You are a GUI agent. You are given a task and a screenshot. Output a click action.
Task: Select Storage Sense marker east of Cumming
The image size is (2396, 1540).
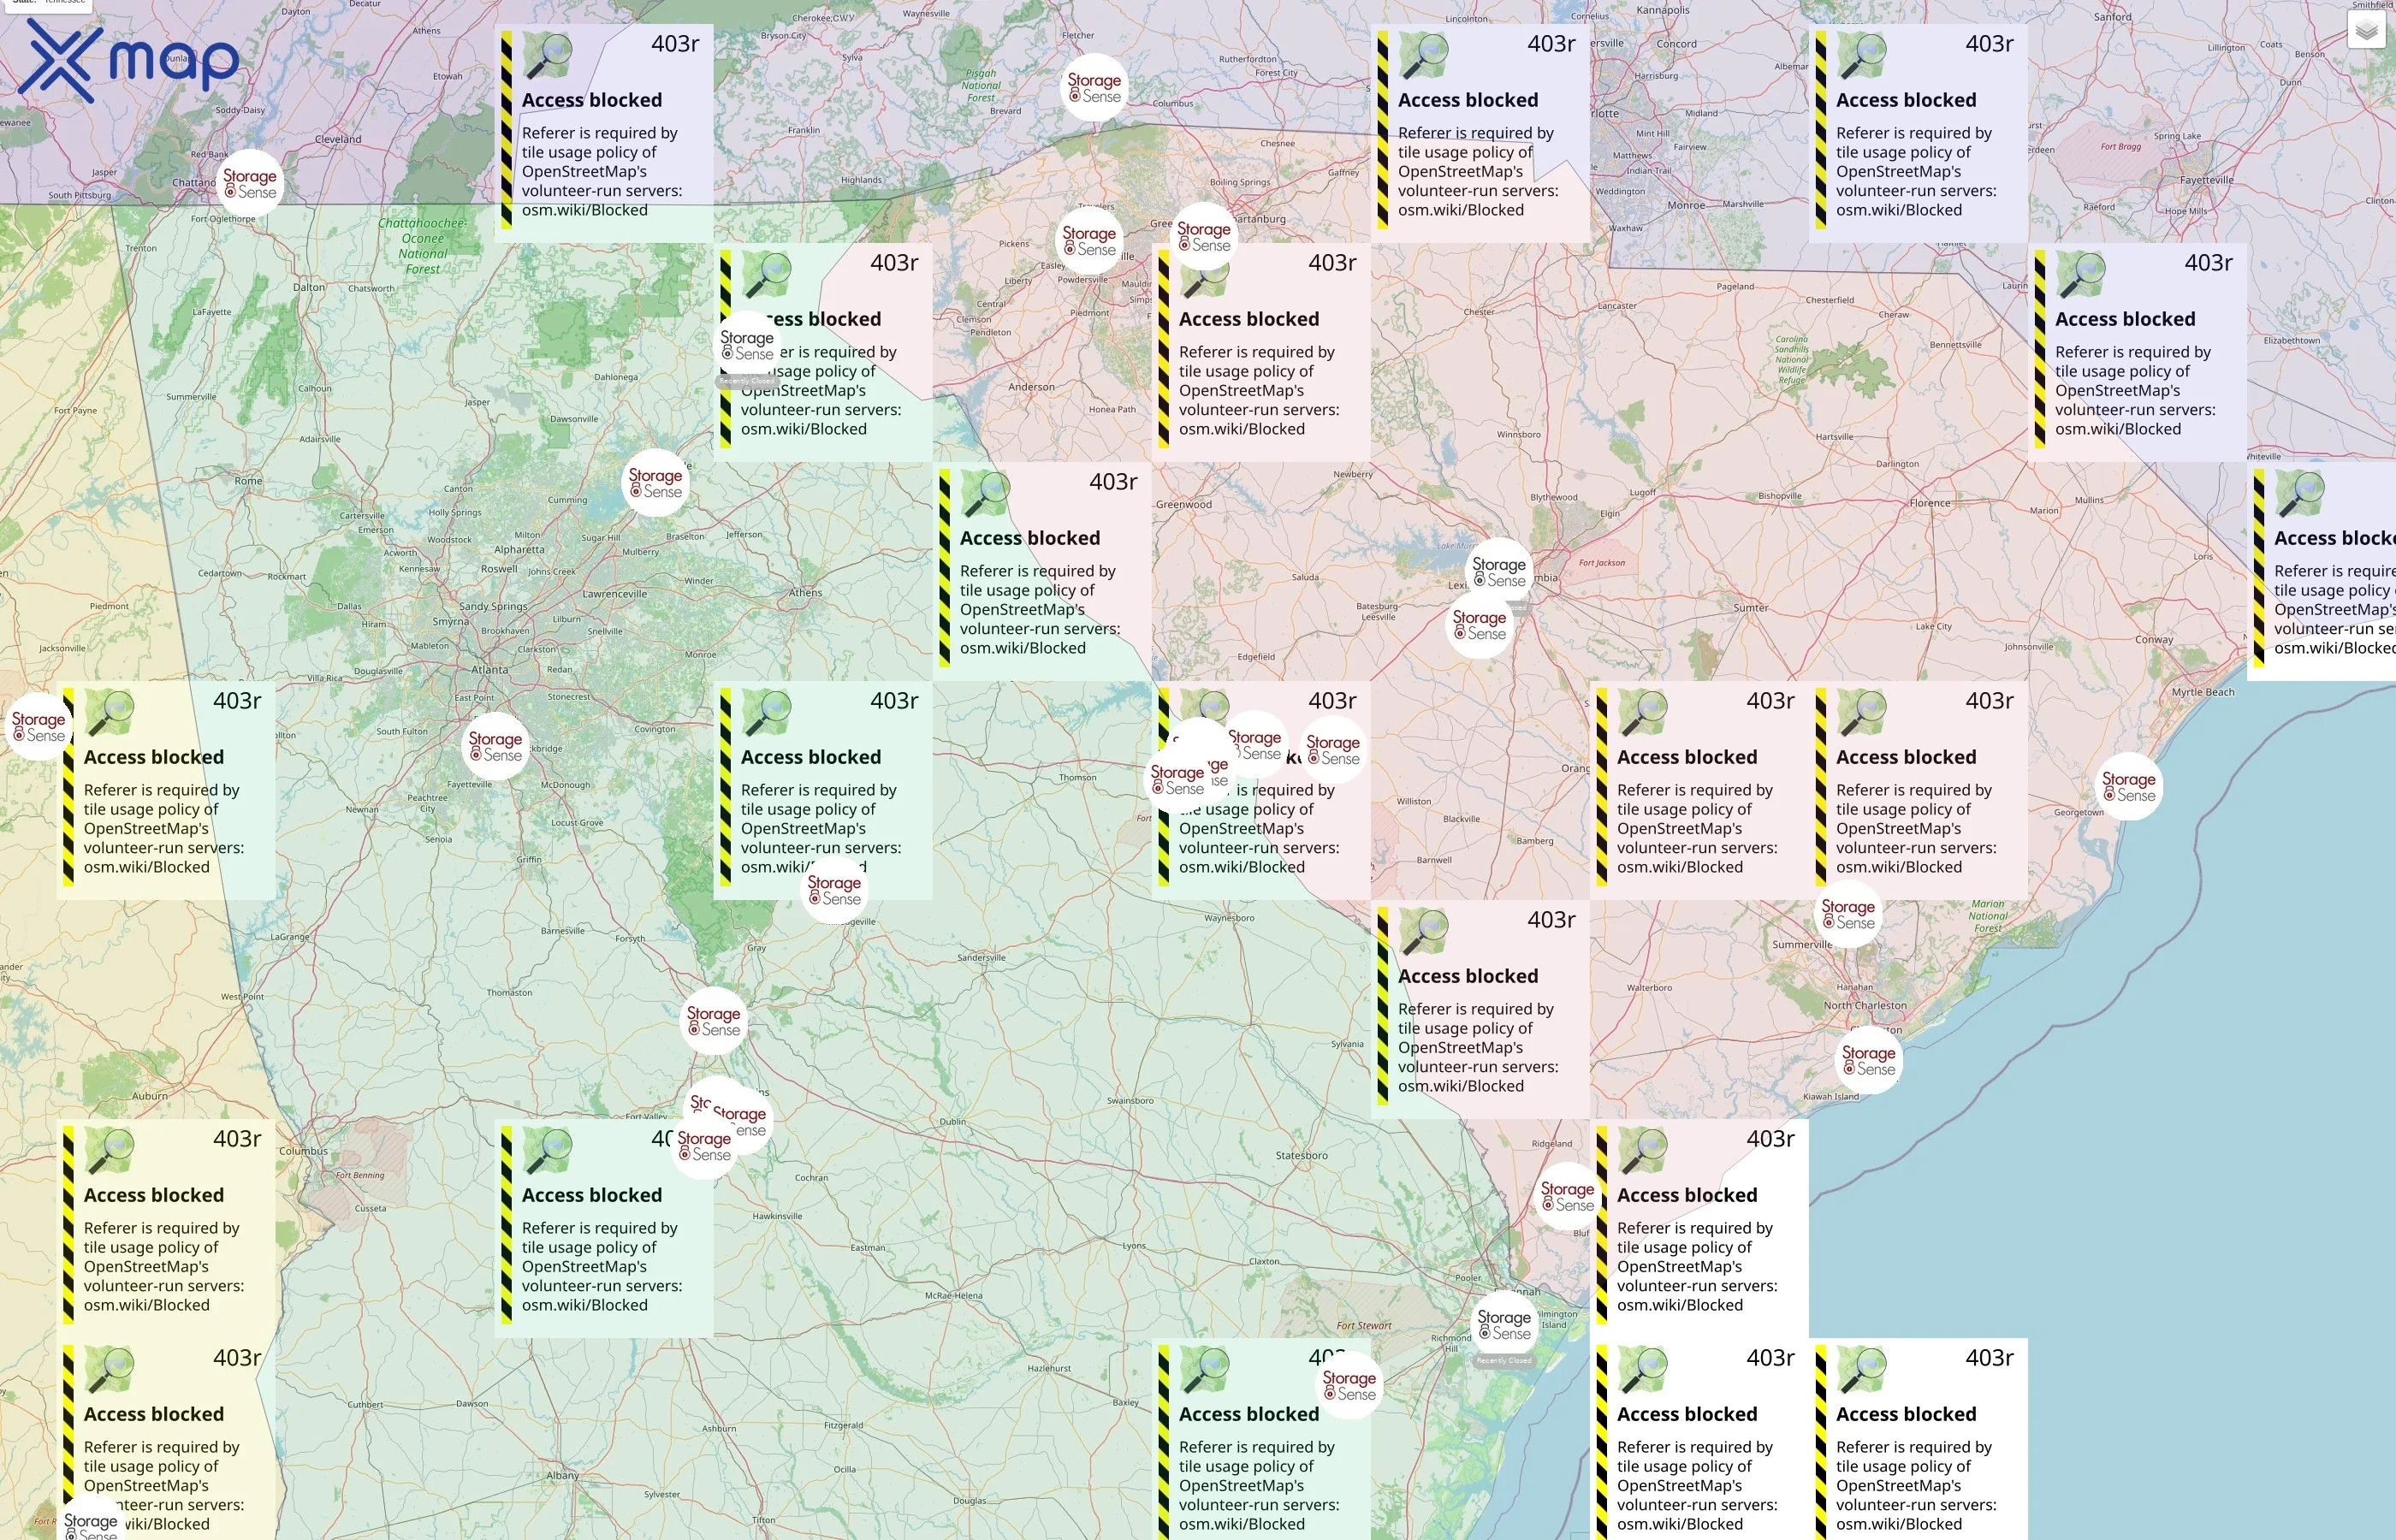[x=656, y=483]
